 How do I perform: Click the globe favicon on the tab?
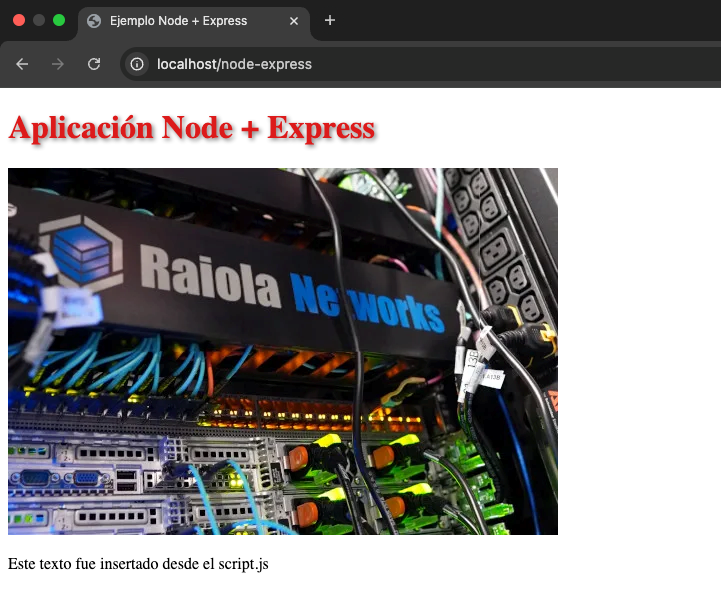tap(94, 21)
